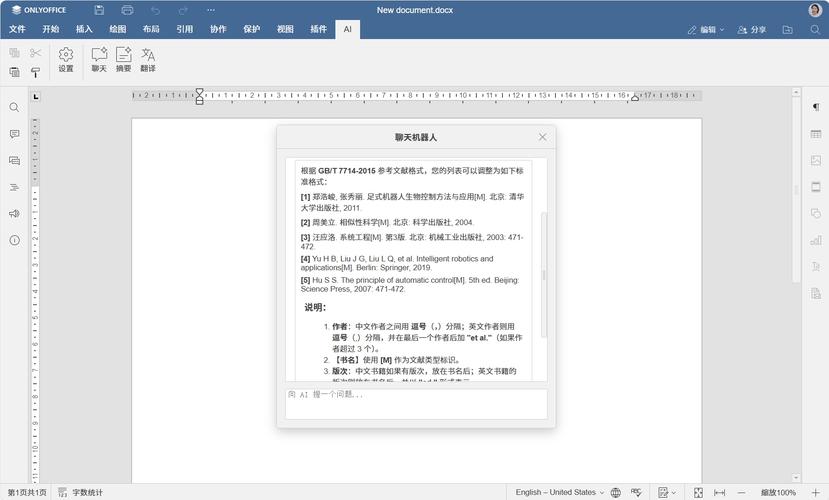Click the Open file location icon

coord(787,30)
